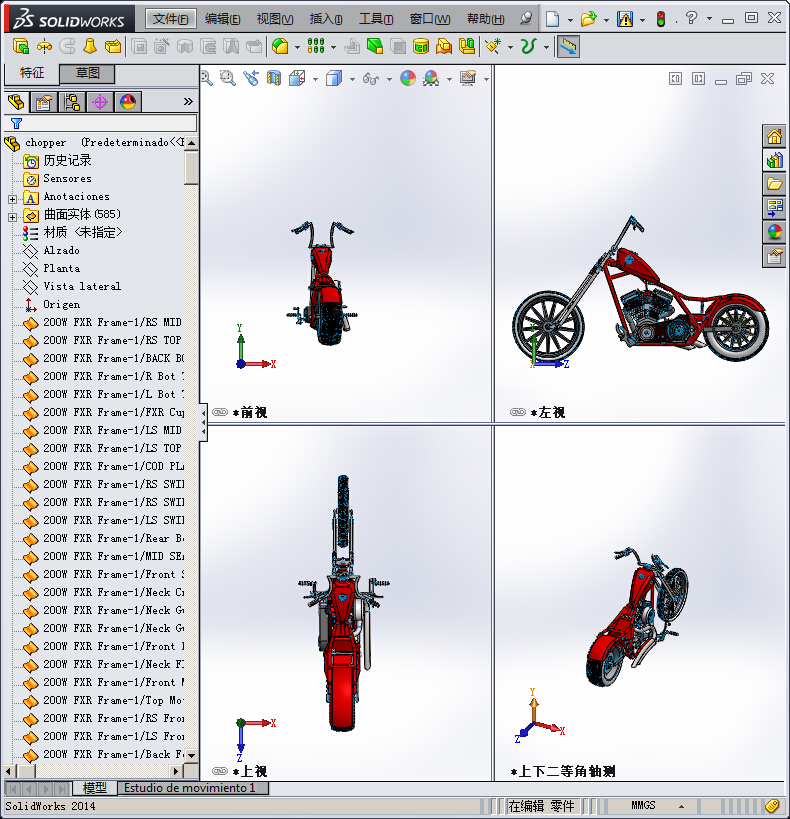Click the Help question mark icon
This screenshot has width=790, height=819.
tap(691, 18)
